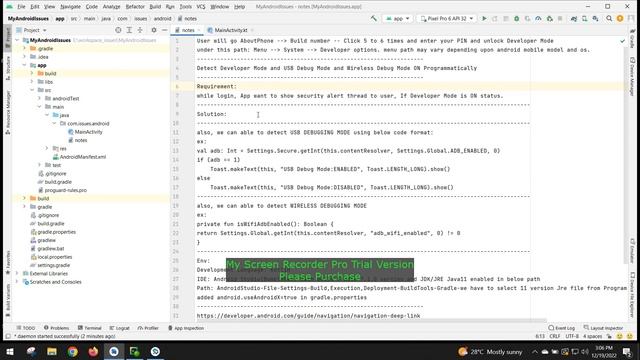
Task: Toggle tool window bars via bottom-left status icon
Action: coord(8,336)
